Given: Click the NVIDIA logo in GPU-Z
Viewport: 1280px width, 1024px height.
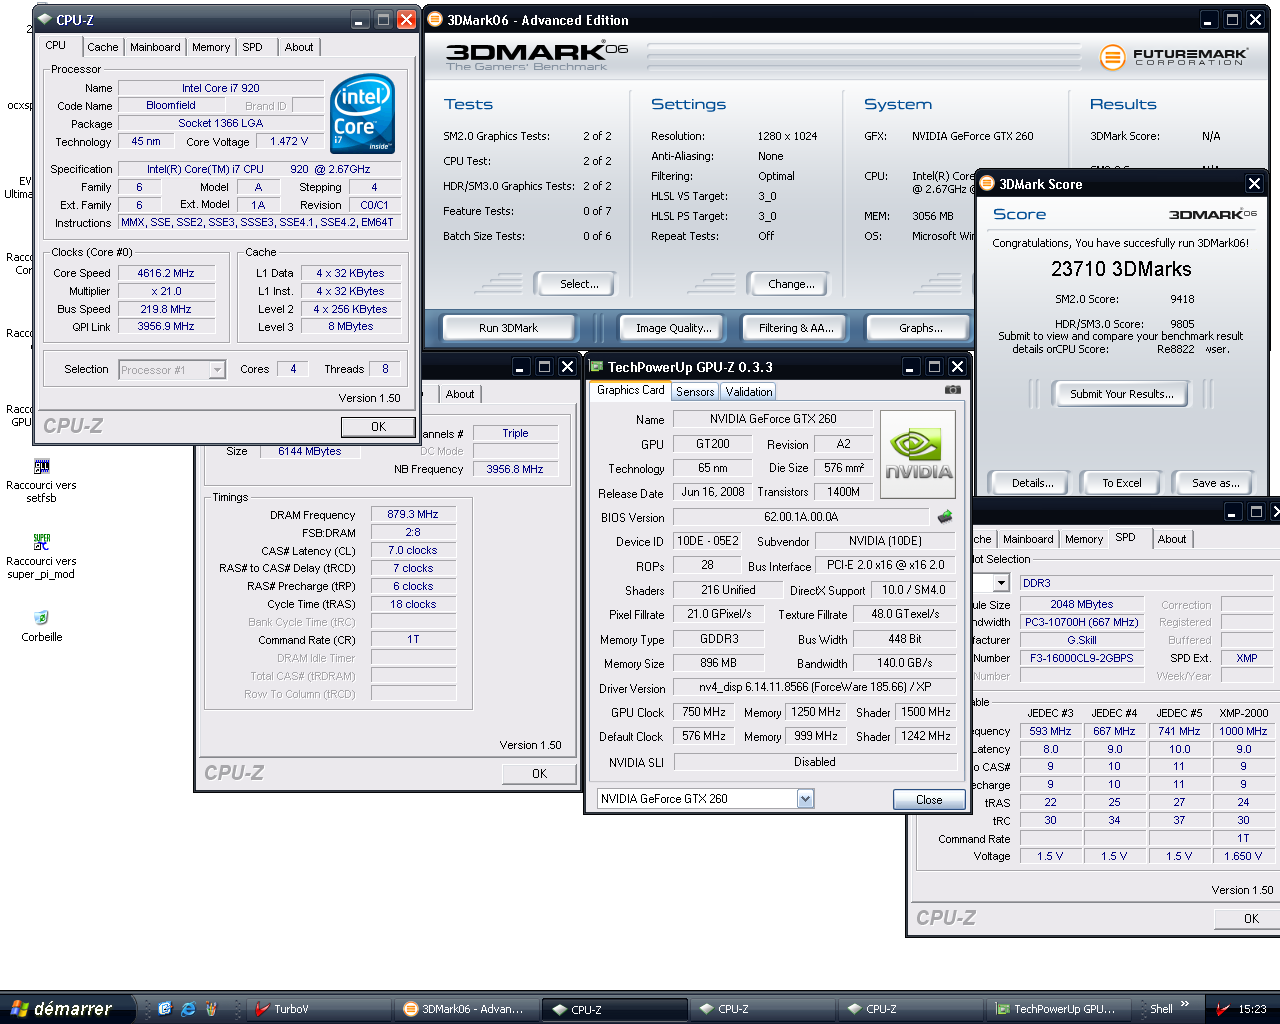Looking at the screenshot, I should [x=918, y=454].
